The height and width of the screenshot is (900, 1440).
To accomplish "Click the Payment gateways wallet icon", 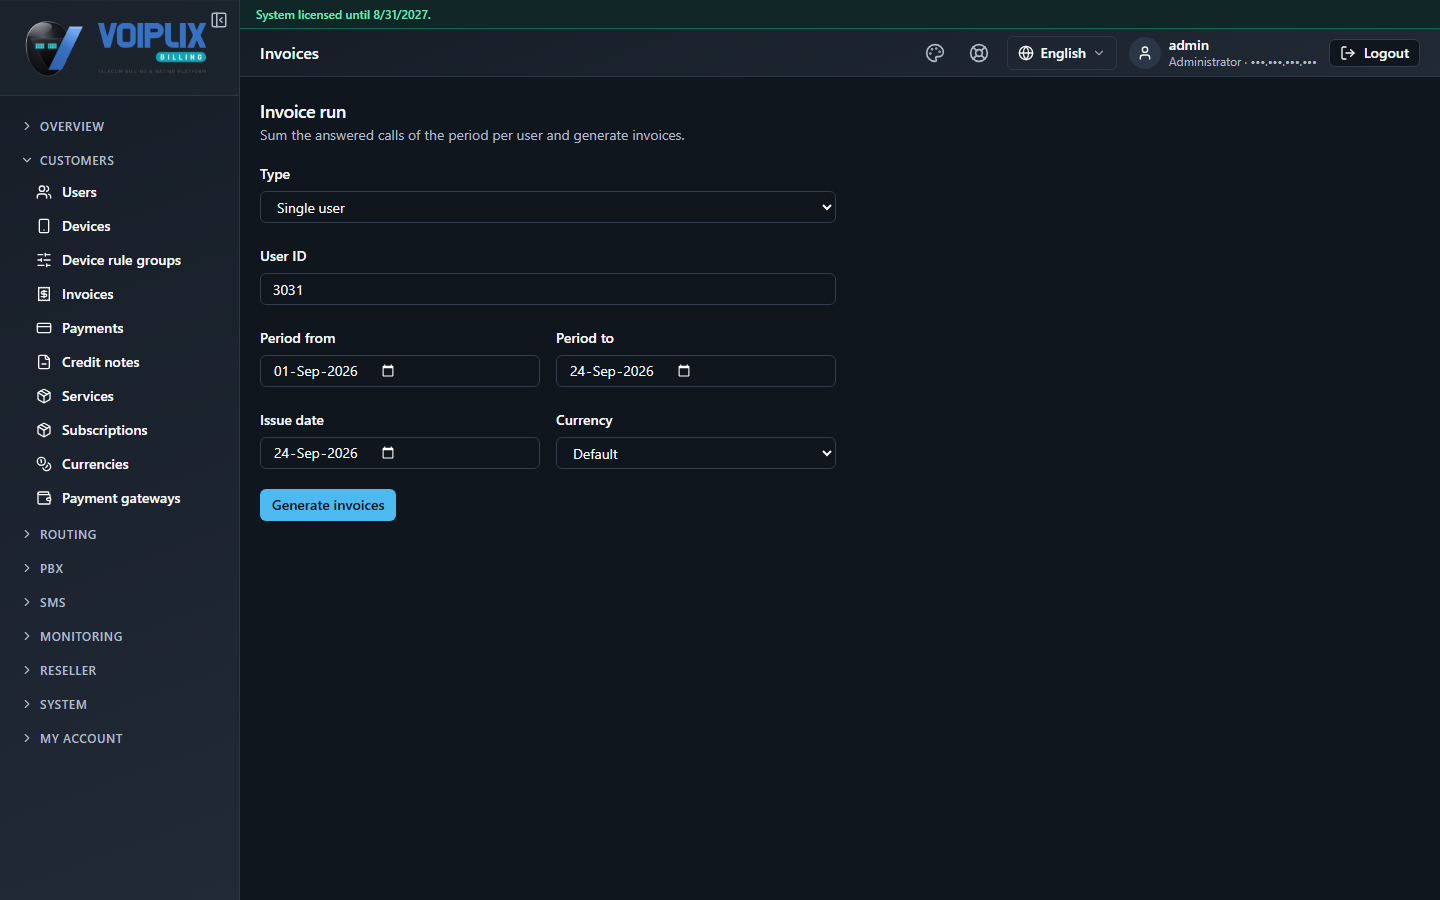I will click(x=44, y=498).
